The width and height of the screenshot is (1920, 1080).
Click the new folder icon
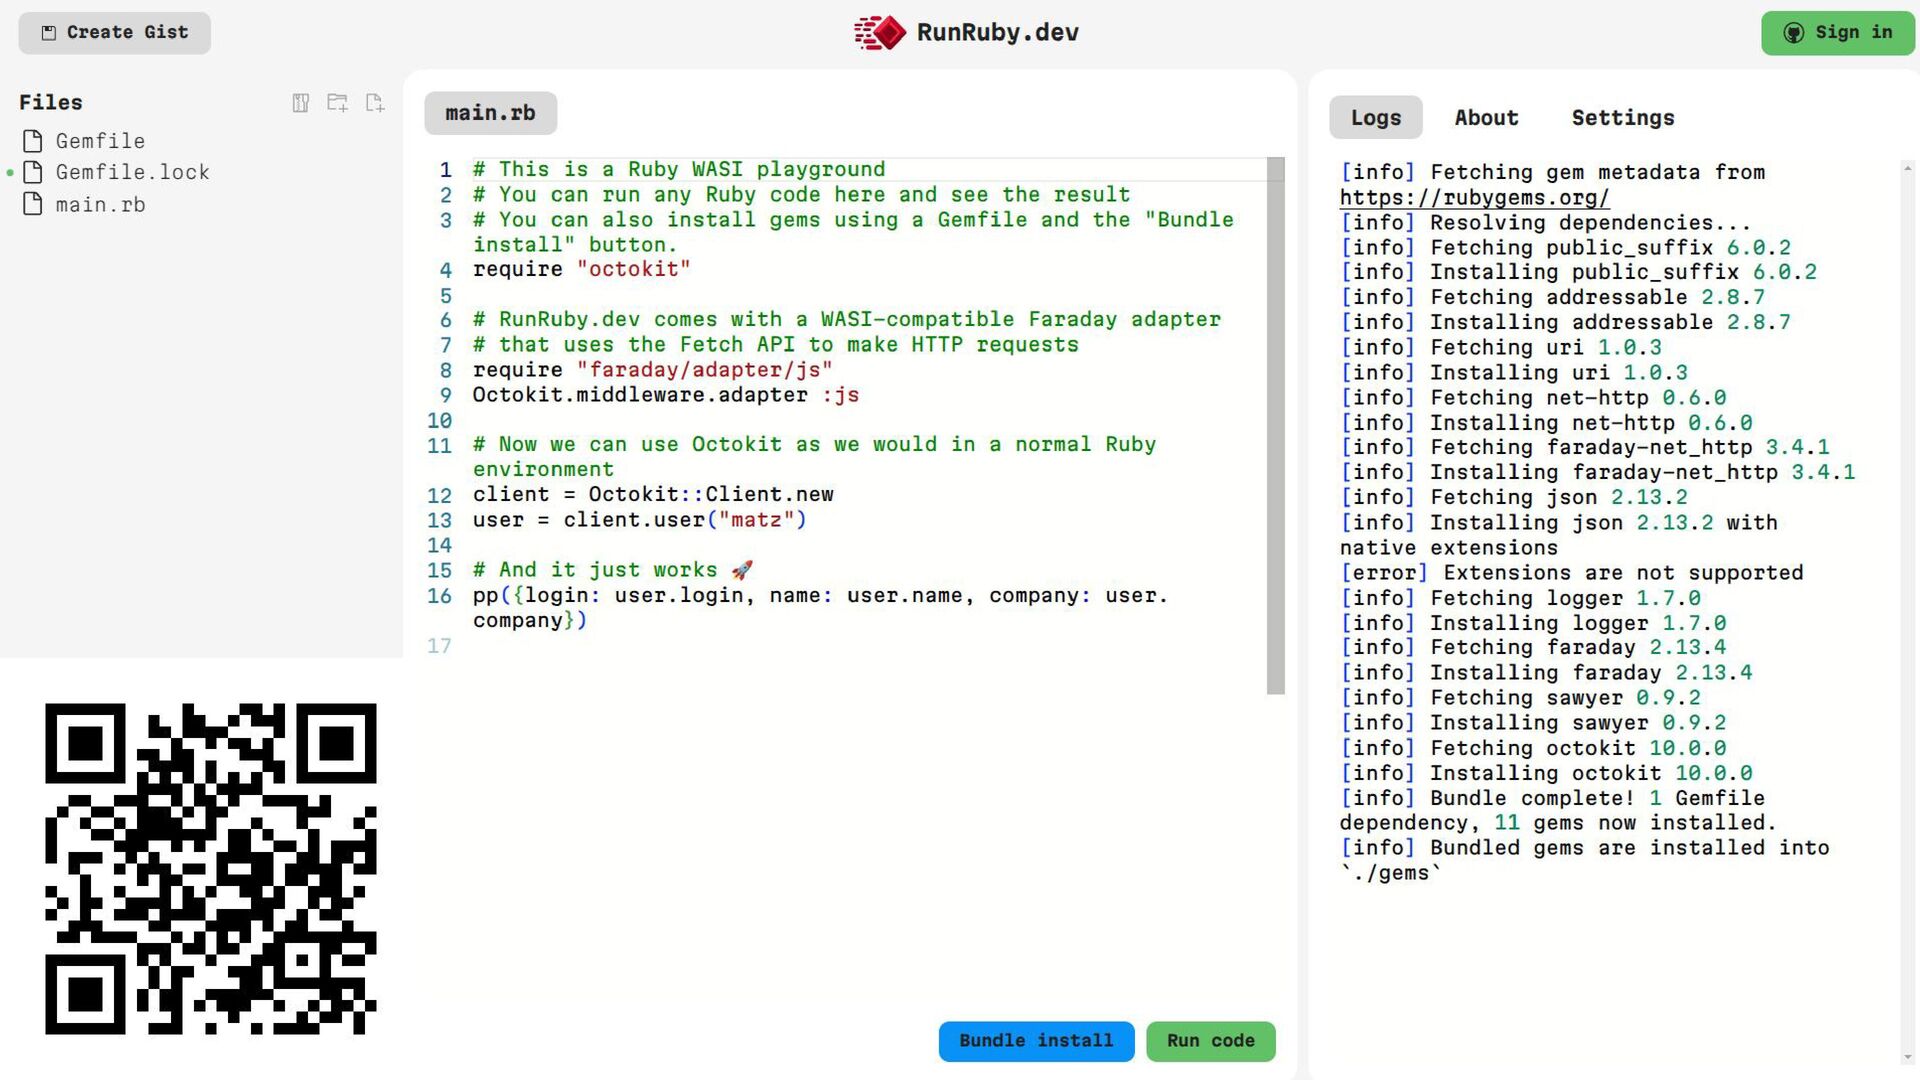(337, 103)
